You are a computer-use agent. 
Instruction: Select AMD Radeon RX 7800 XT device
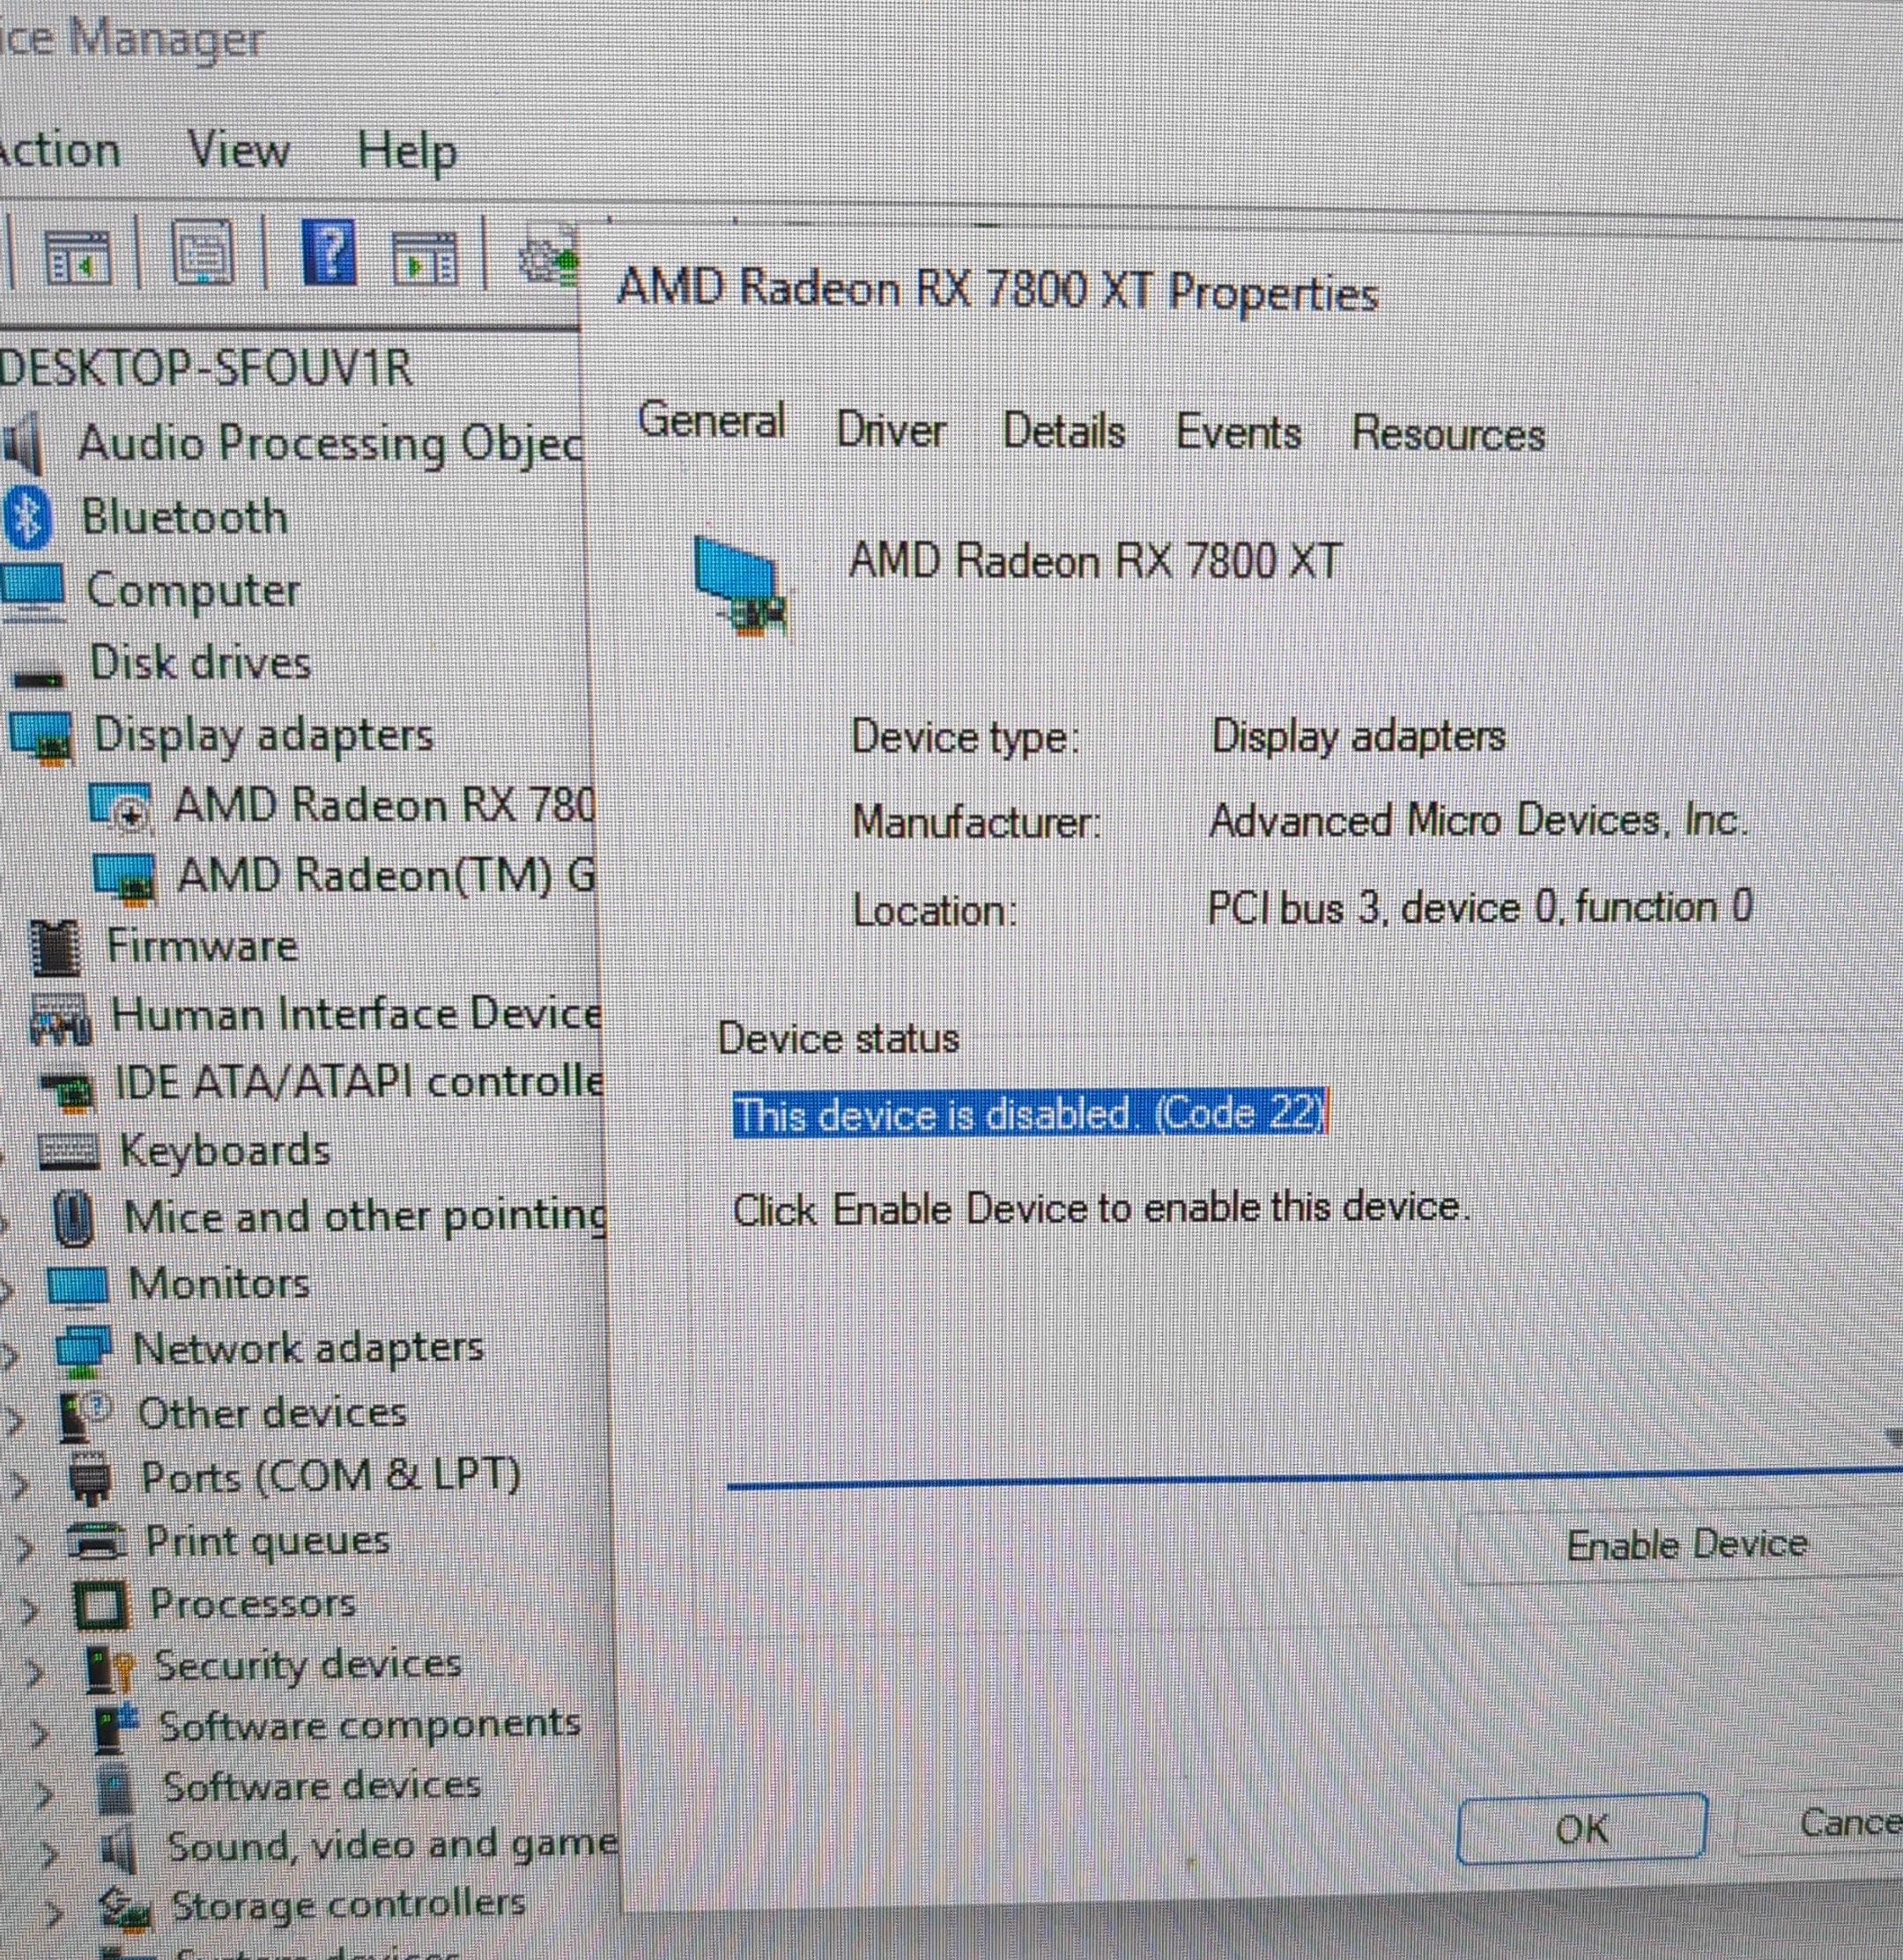tap(384, 805)
